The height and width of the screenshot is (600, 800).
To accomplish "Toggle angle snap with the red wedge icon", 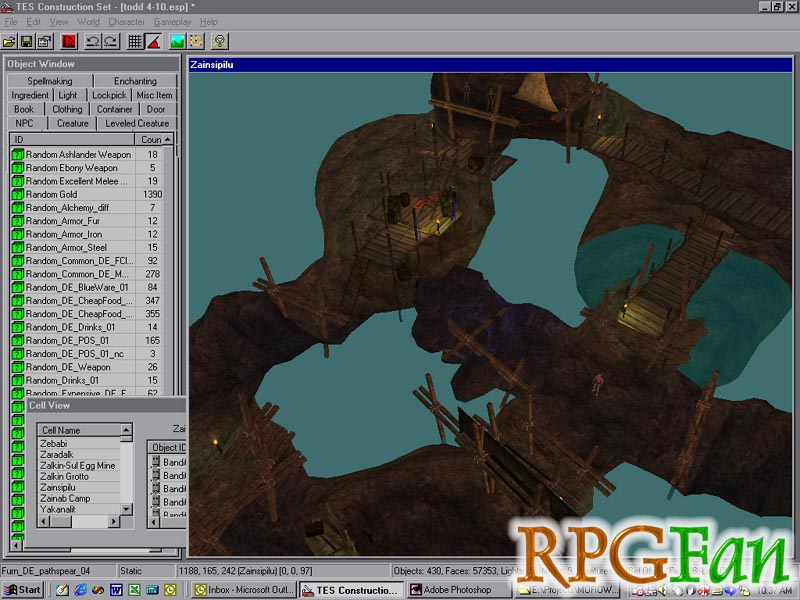I will [154, 41].
